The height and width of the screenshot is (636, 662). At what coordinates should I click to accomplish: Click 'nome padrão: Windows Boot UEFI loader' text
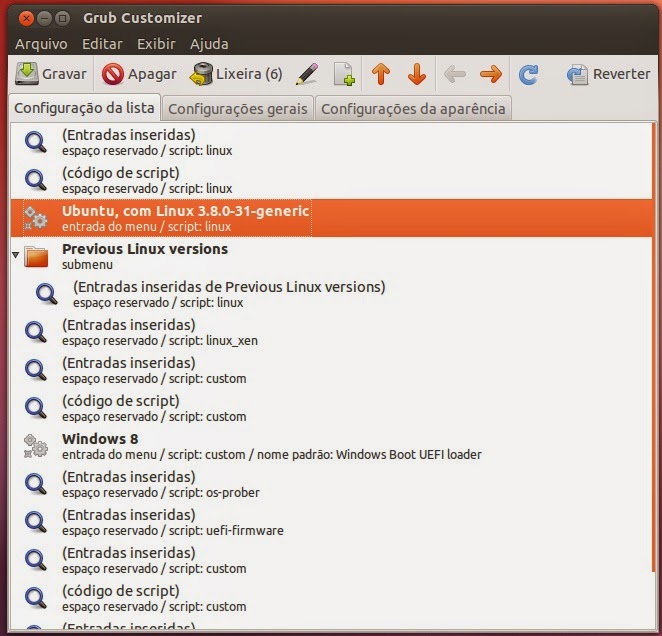pyautogui.click(x=369, y=455)
